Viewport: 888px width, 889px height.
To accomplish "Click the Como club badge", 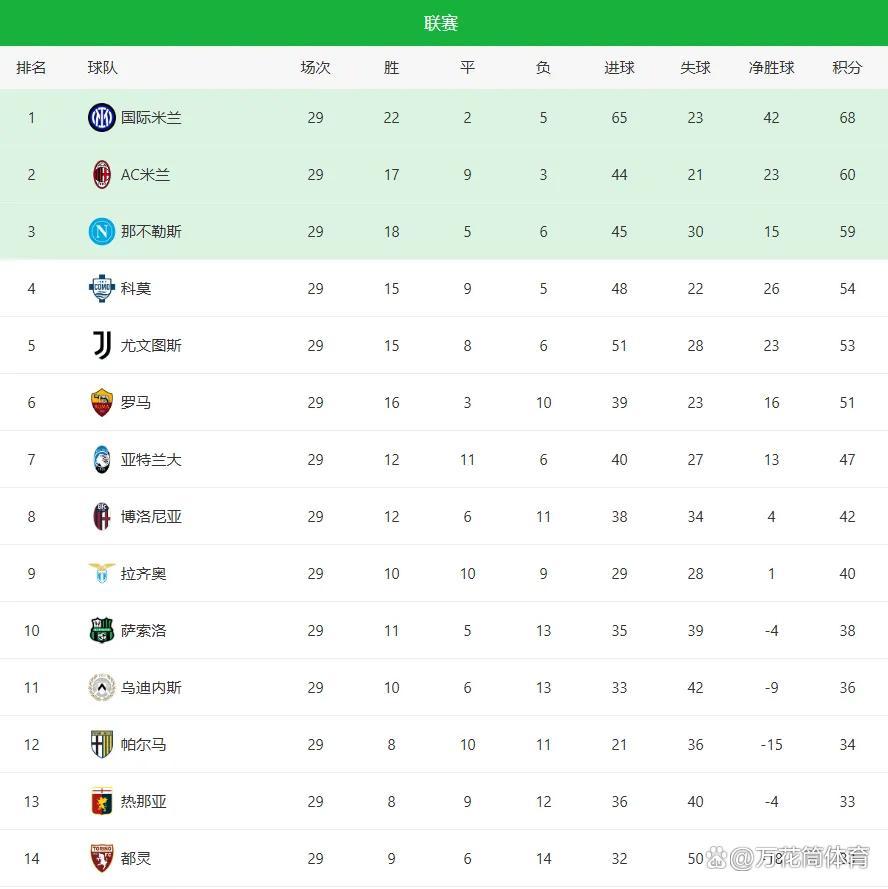I will tap(102, 289).
